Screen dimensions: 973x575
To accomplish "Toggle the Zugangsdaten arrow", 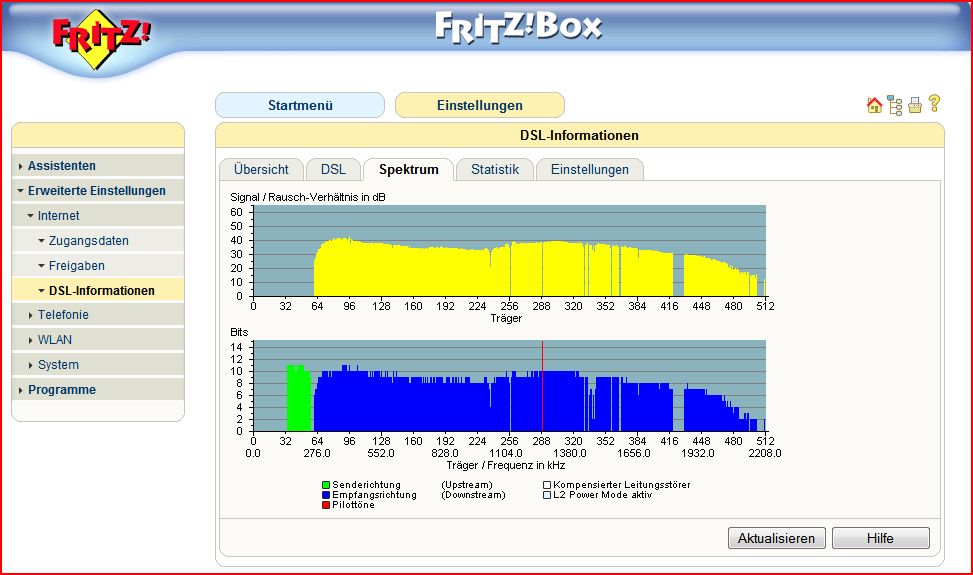I will 42,241.
